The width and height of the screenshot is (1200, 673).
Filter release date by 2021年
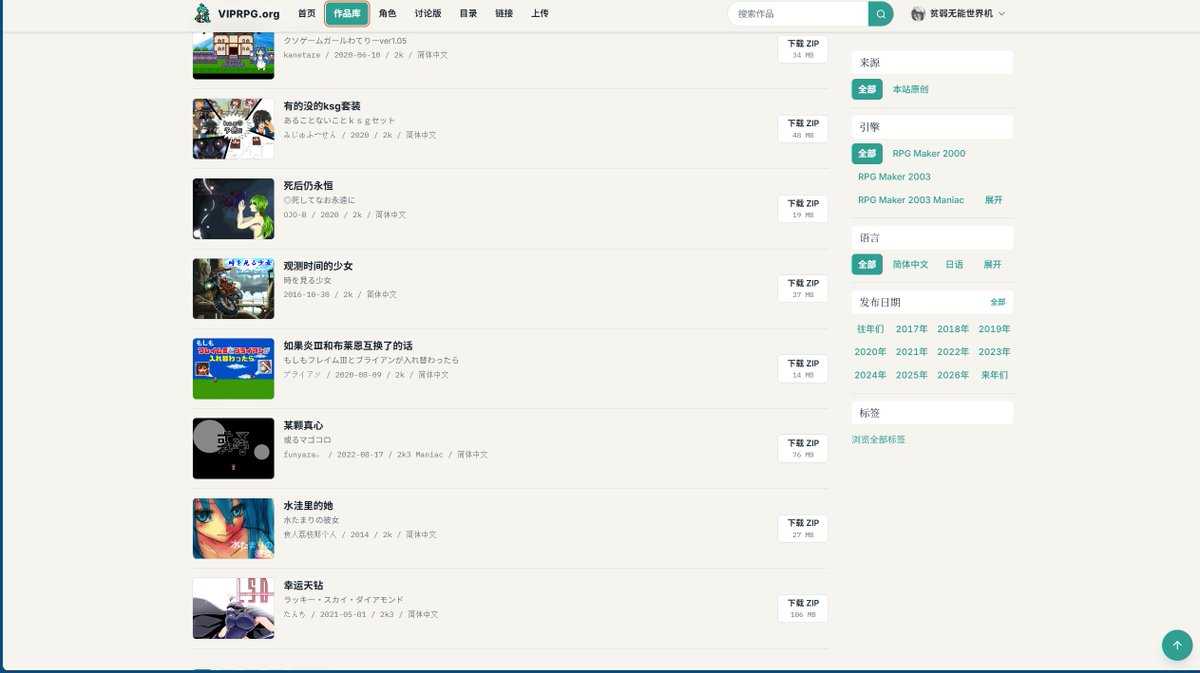(x=912, y=352)
